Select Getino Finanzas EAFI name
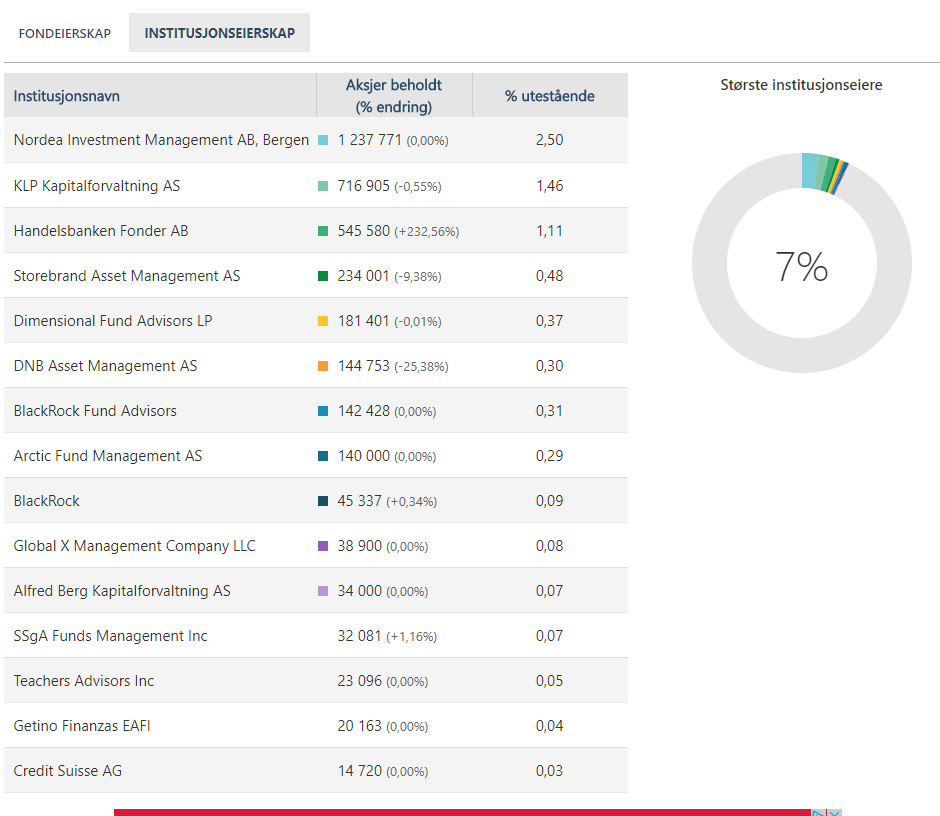This screenshot has height=816, width=940. (x=82, y=725)
